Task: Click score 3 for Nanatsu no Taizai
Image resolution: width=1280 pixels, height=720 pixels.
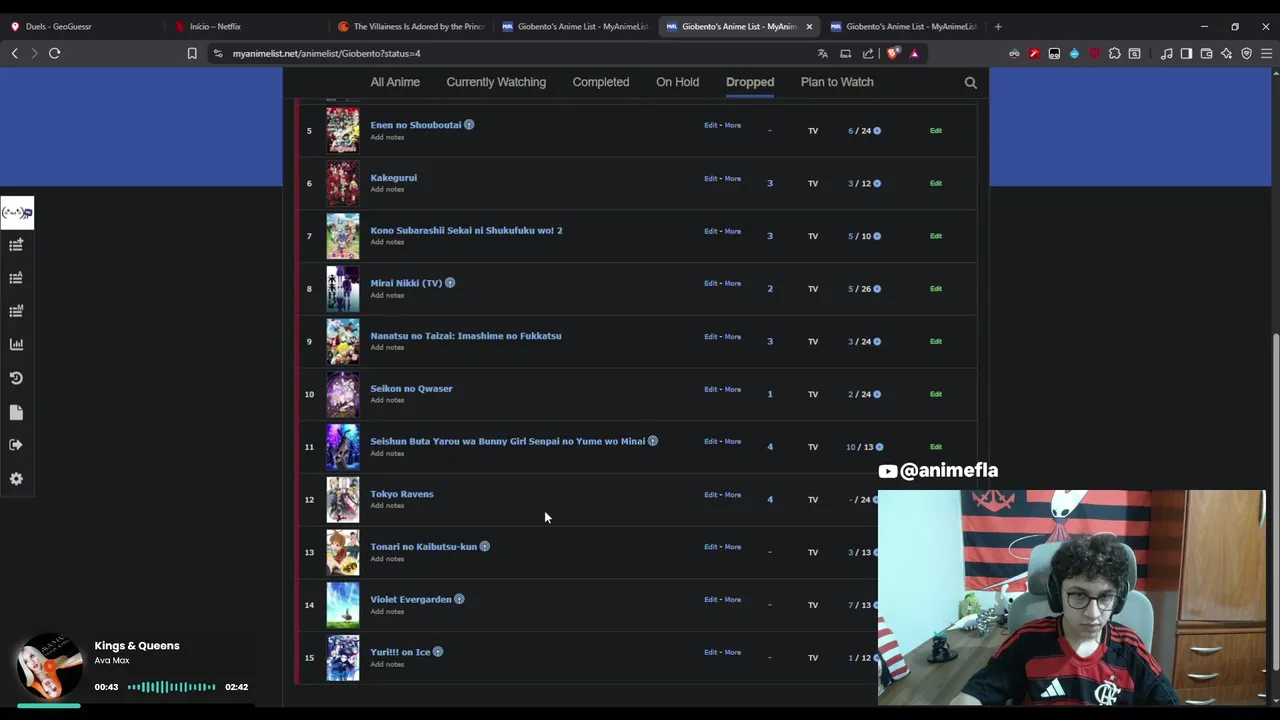Action: tap(770, 341)
